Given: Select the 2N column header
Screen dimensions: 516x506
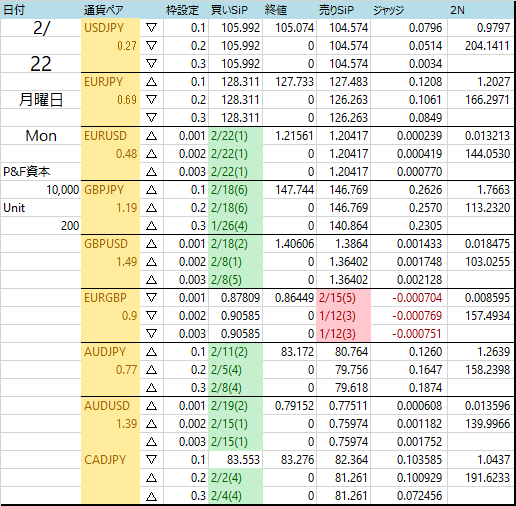Looking at the screenshot, I should pyautogui.click(x=480, y=10).
